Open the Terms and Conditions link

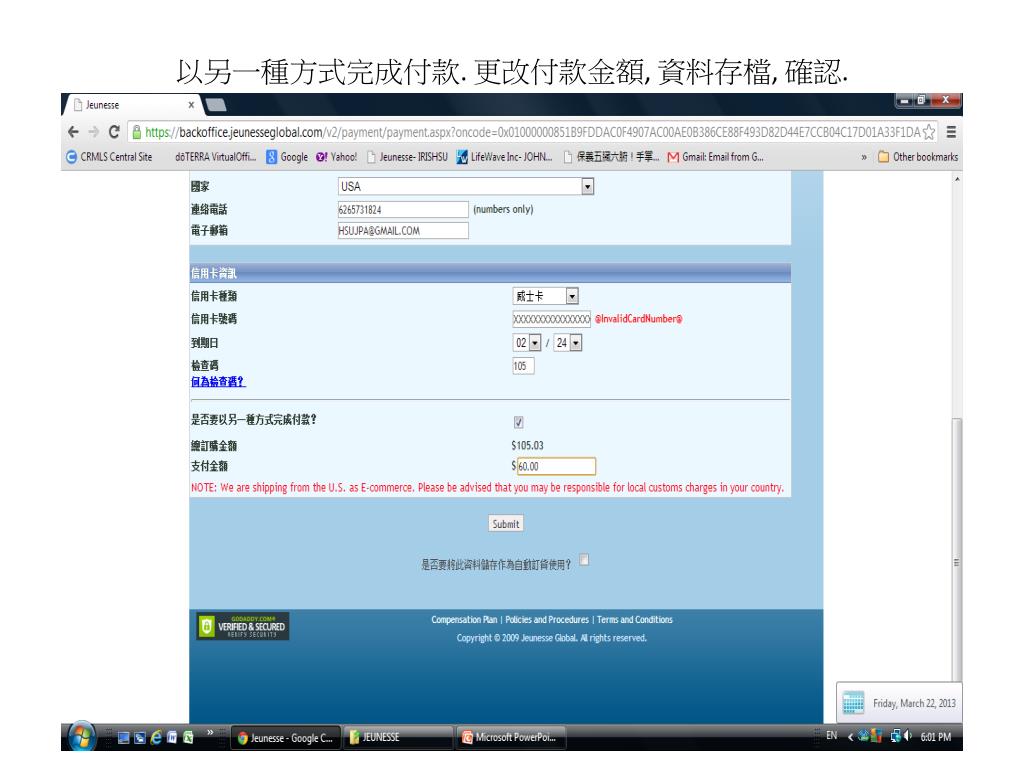pyautogui.click(x=635, y=620)
